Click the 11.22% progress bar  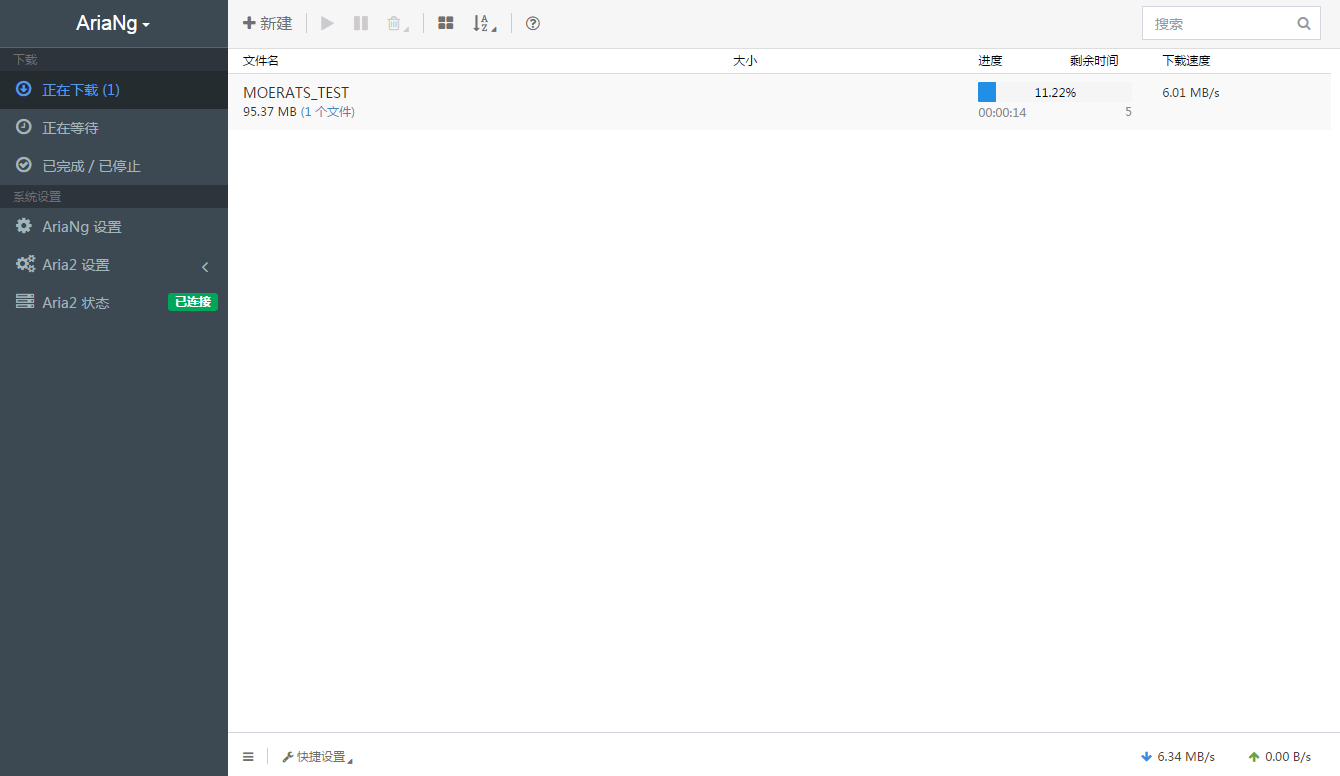click(1055, 92)
